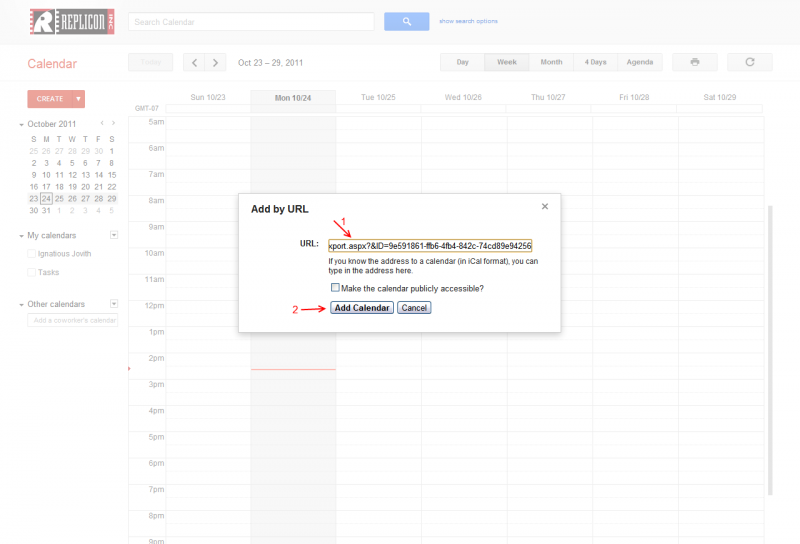Click the Oct 23 – 29, 2011 date range

(x=270, y=63)
